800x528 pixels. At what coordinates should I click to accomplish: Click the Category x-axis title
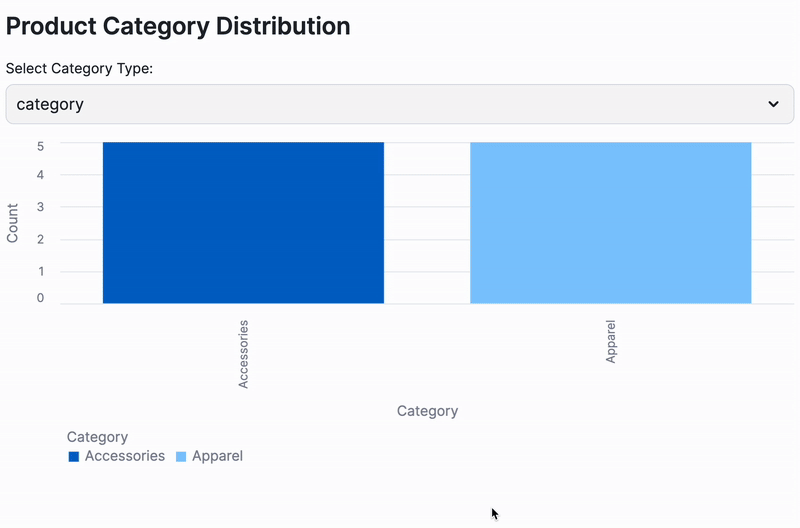point(427,411)
